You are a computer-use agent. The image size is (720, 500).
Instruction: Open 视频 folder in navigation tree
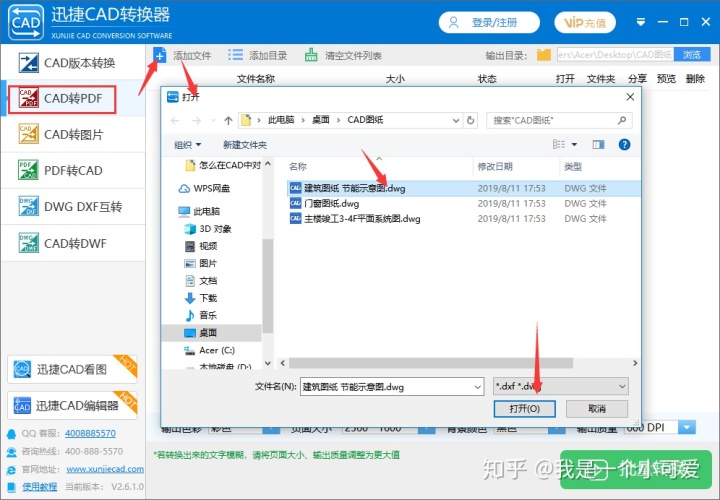tap(201, 246)
